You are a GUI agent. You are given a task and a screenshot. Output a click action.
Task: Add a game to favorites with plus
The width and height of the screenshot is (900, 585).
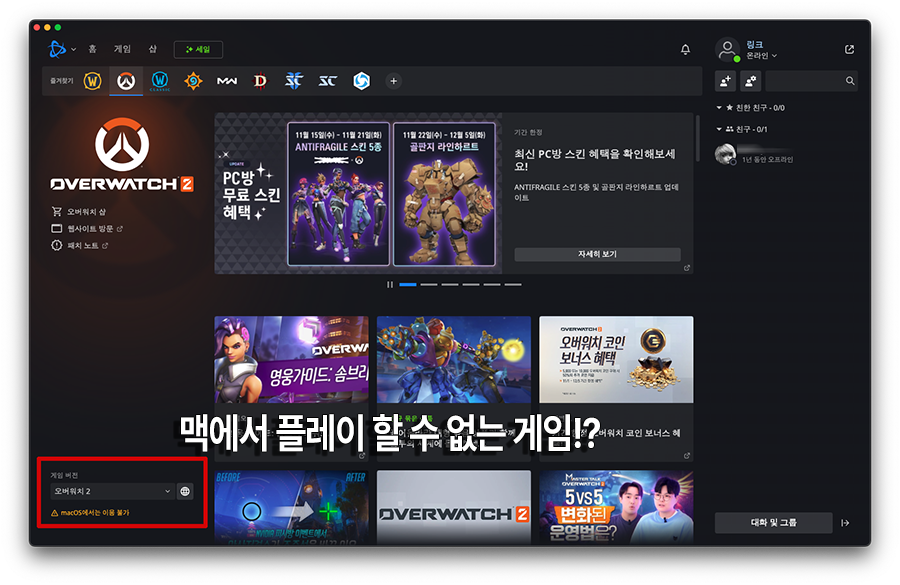394,81
